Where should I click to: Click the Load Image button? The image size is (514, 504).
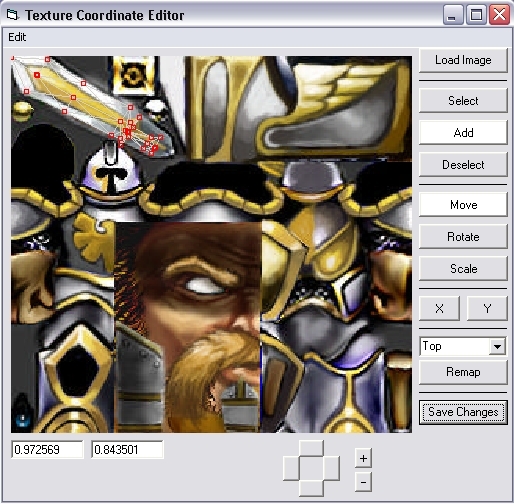click(x=463, y=60)
